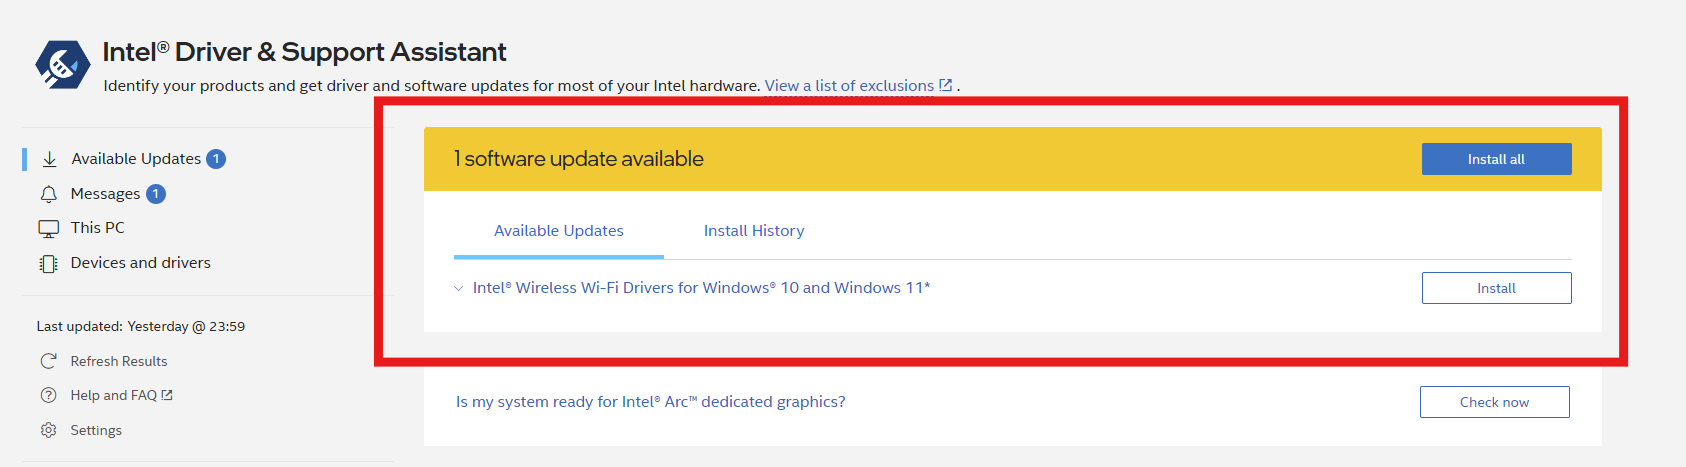Click 'Last updated: Yesterday @ 23:59' text
Viewport: 1686px width, 467px height.
pyautogui.click(x=141, y=326)
